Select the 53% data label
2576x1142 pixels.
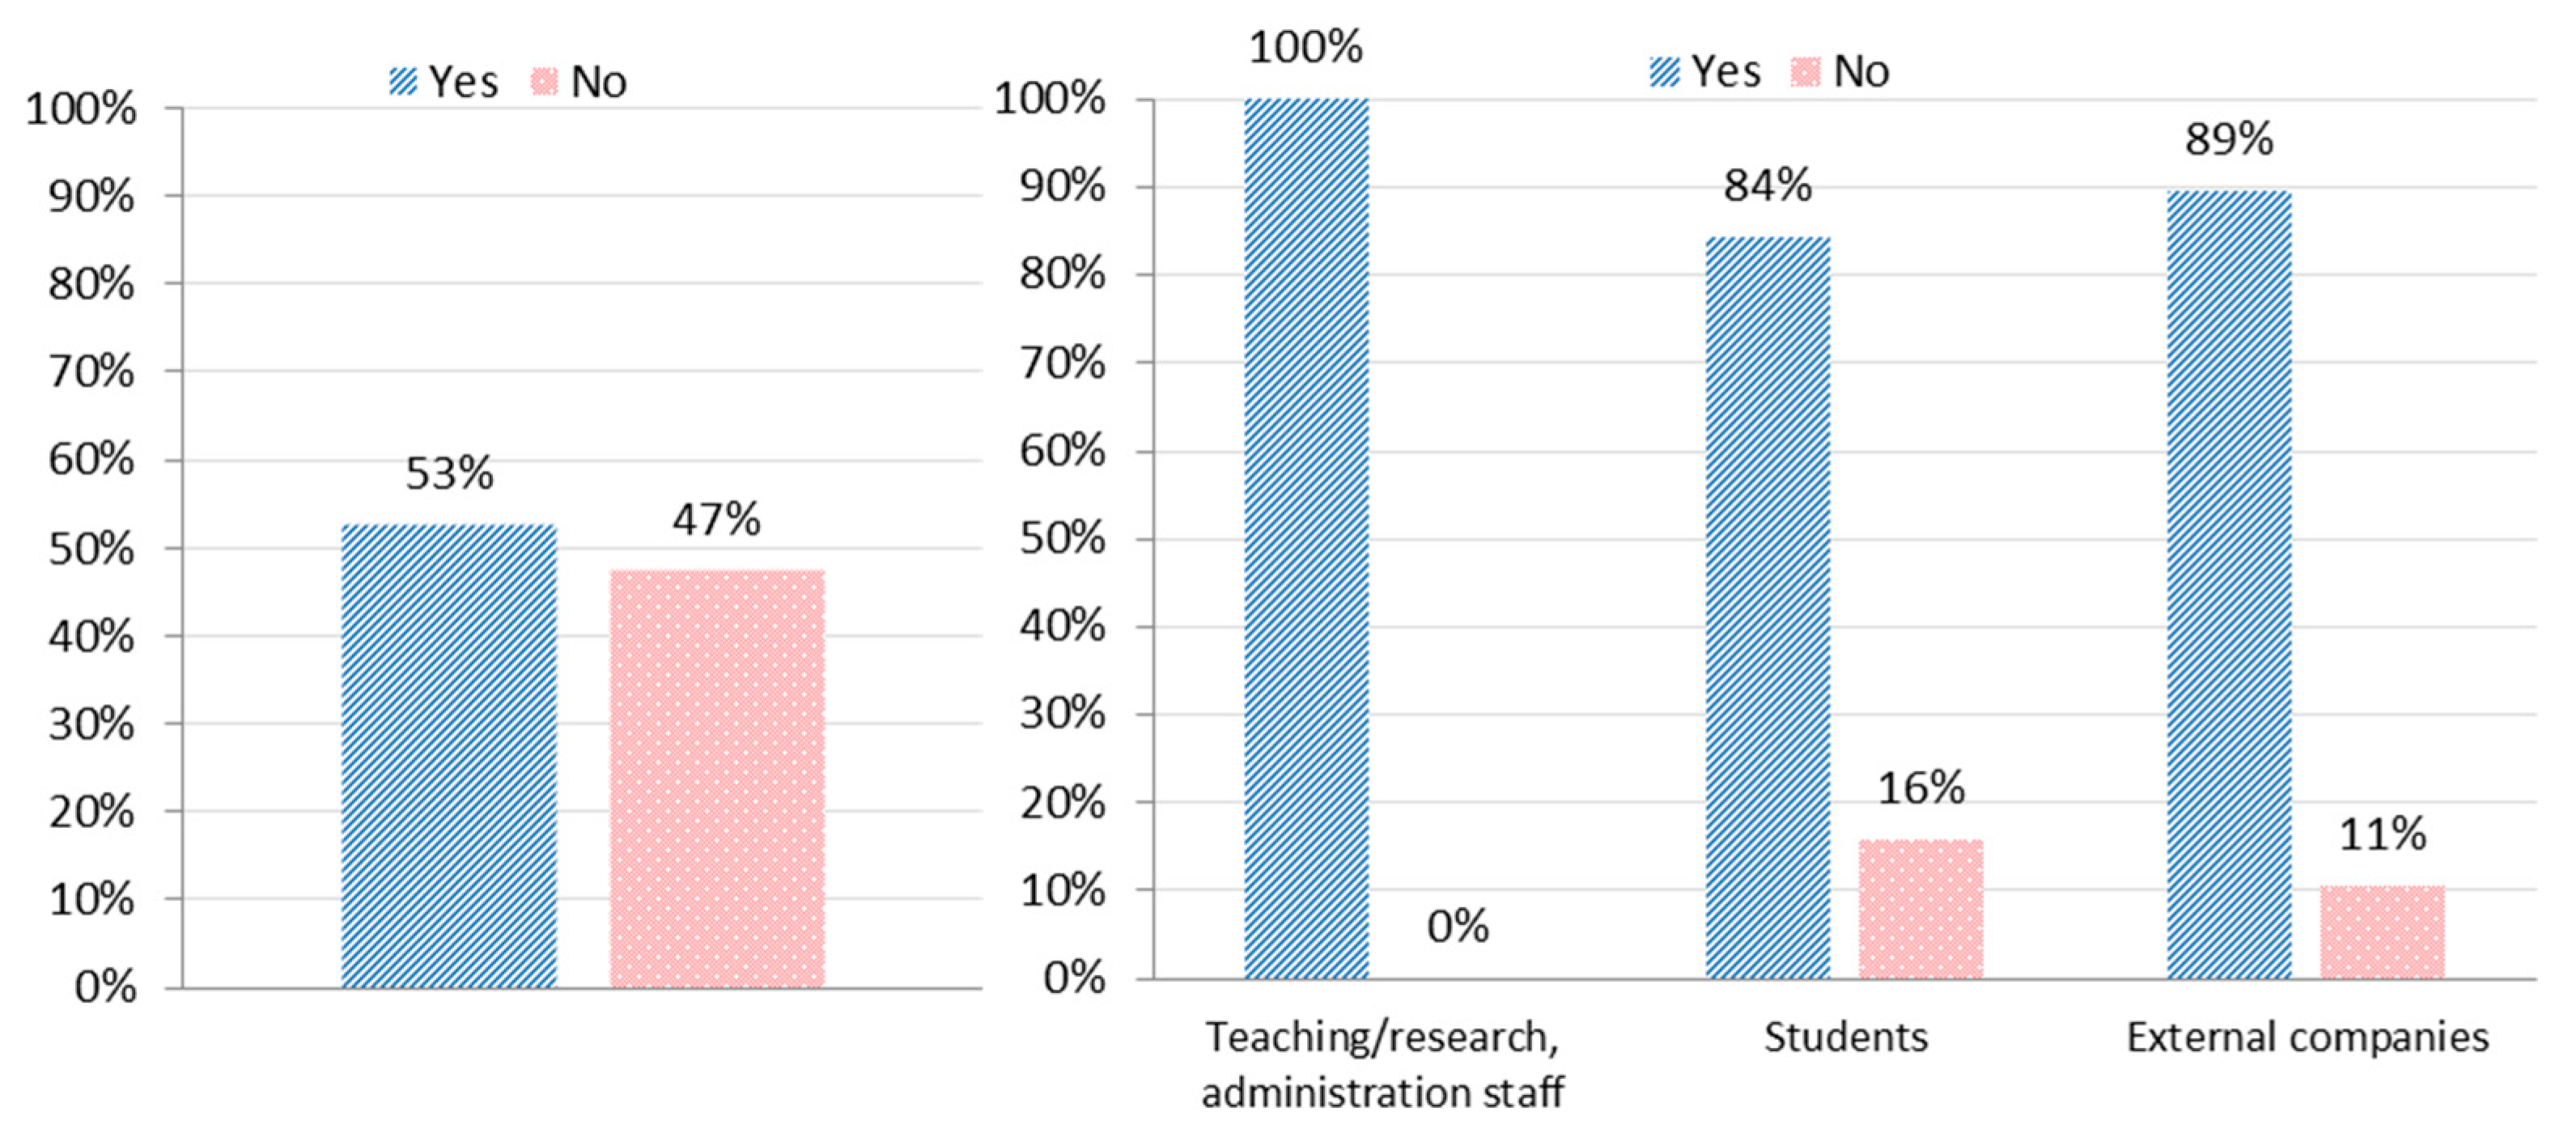449,473
